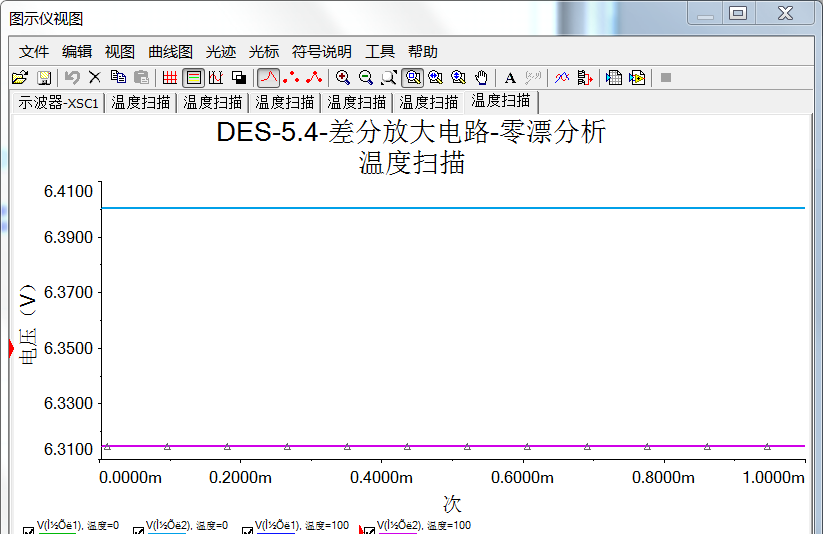Maximize the 图示仪视图 window
The height and width of the screenshot is (534, 823).
coord(737,13)
